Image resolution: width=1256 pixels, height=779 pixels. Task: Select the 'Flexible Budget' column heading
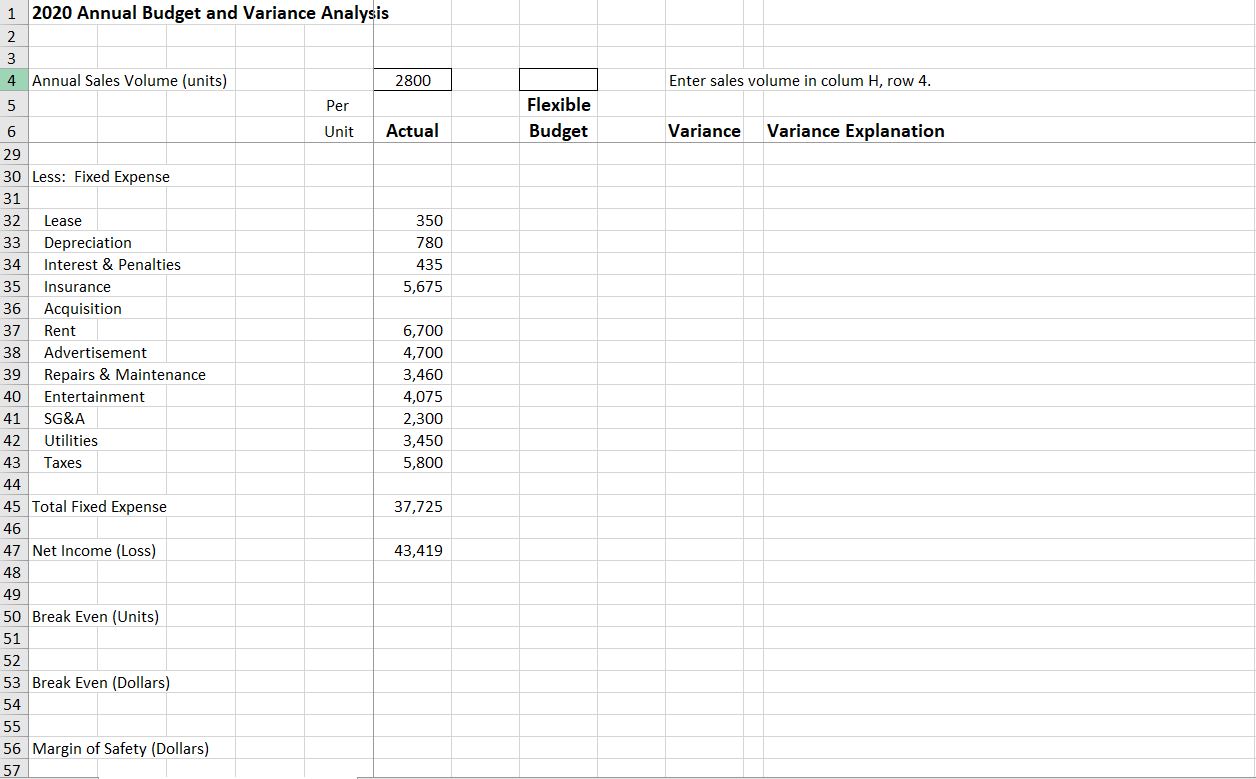coord(558,117)
